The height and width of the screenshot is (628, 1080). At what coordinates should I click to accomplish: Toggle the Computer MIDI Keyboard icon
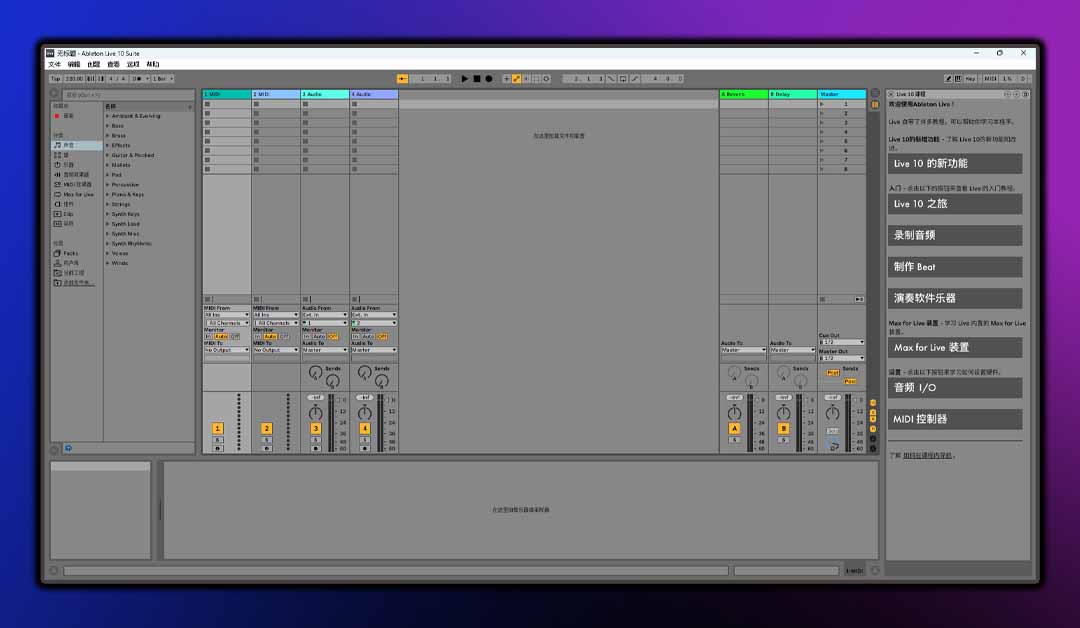[x=958, y=79]
